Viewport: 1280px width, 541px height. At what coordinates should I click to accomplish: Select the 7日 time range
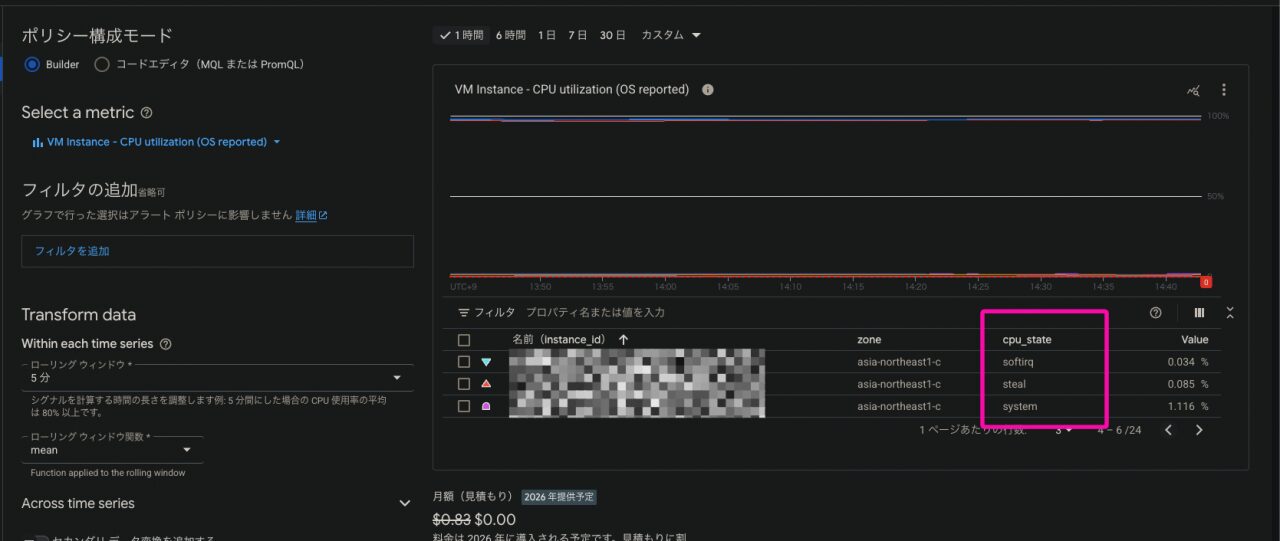pyautogui.click(x=577, y=35)
